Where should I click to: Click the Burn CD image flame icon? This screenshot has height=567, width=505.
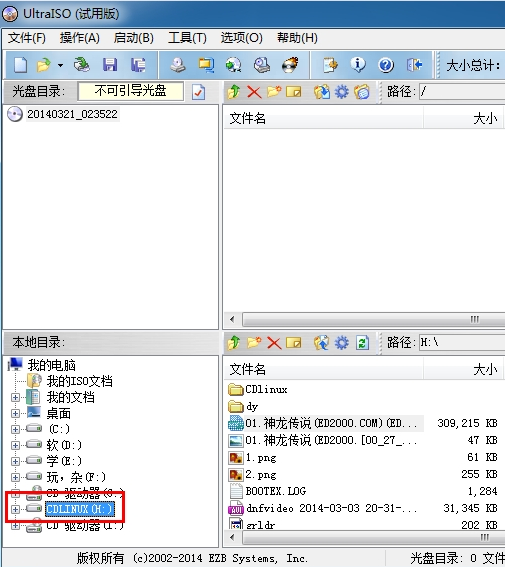[x=290, y=65]
